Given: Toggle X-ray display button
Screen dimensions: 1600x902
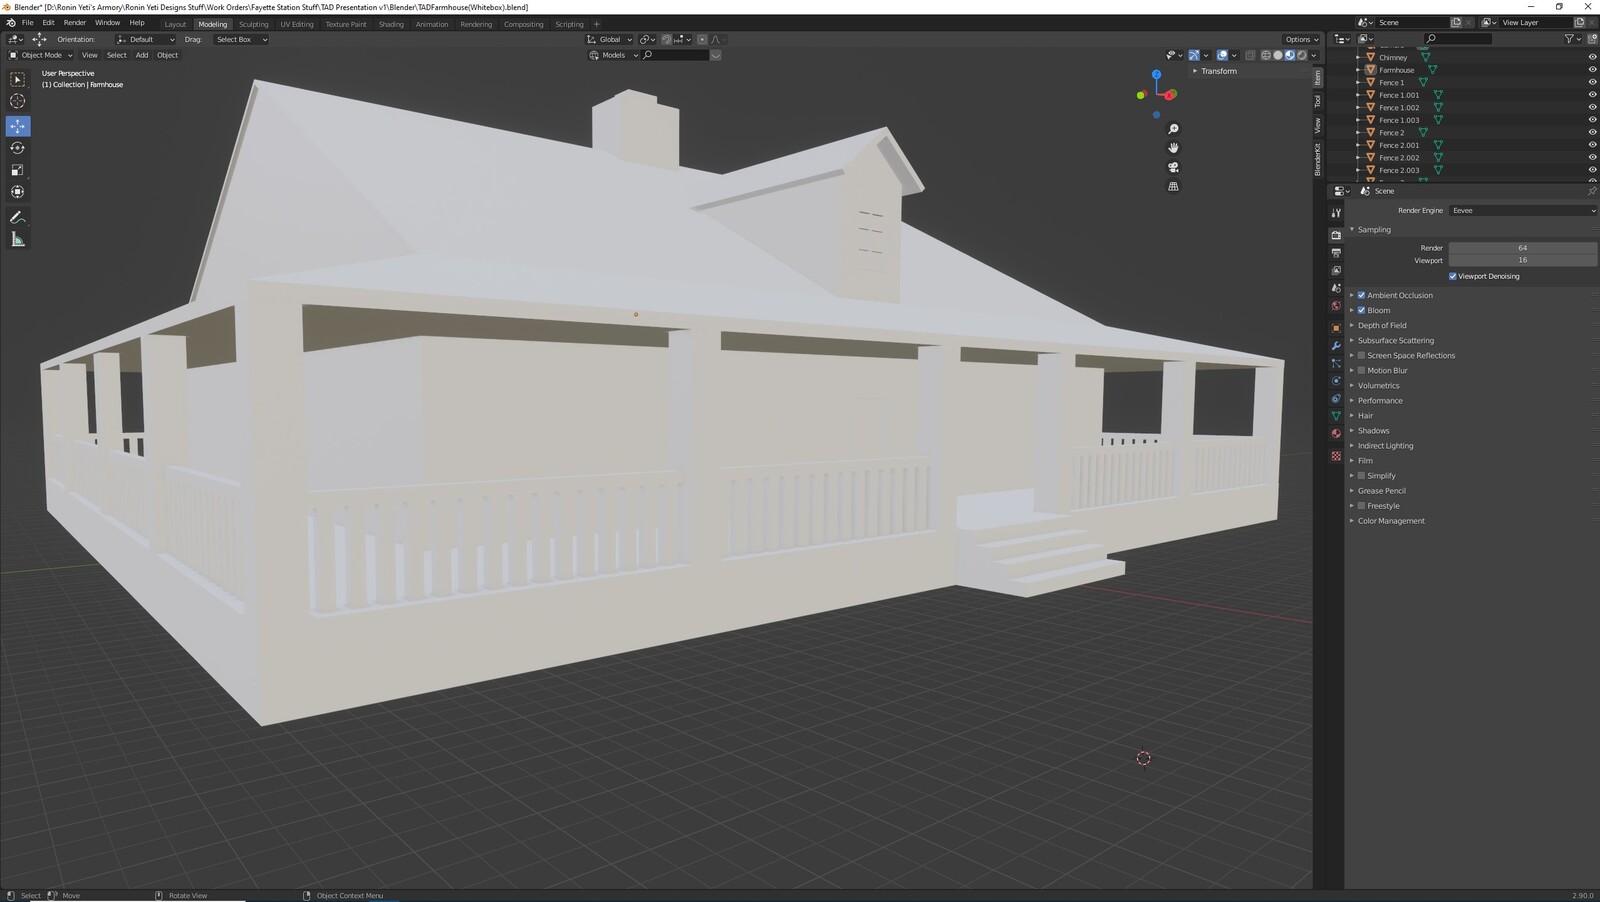Looking at the screenshot, I should click(1250, 55).
